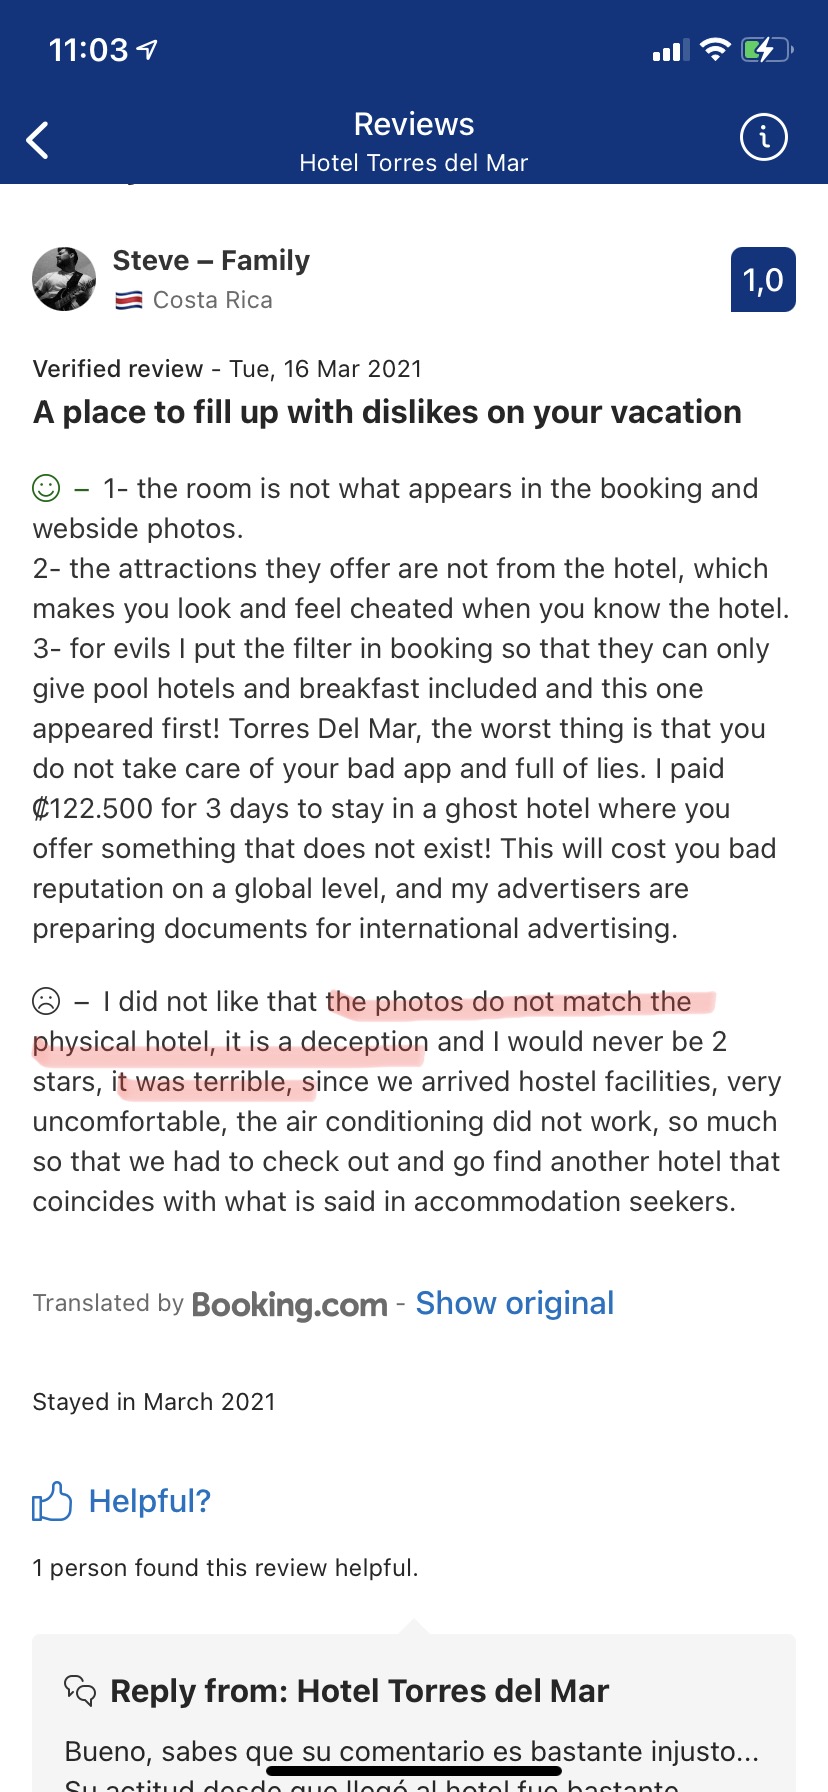This screenshot has width=828, height=1792.
Task: Show original review text instead of translation
Action: point(514,1303)
